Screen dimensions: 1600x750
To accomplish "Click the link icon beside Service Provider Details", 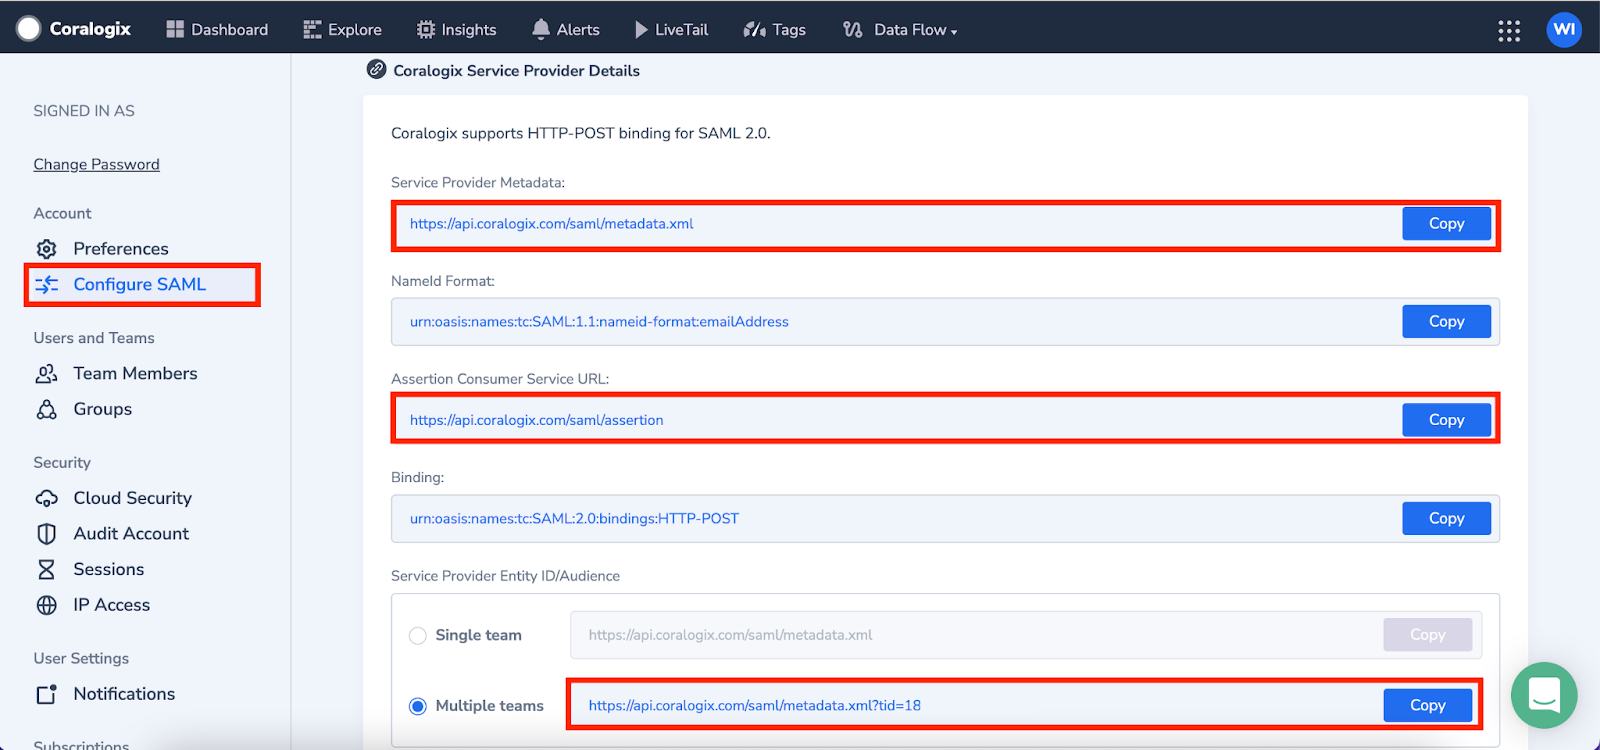I will (377, 70).
